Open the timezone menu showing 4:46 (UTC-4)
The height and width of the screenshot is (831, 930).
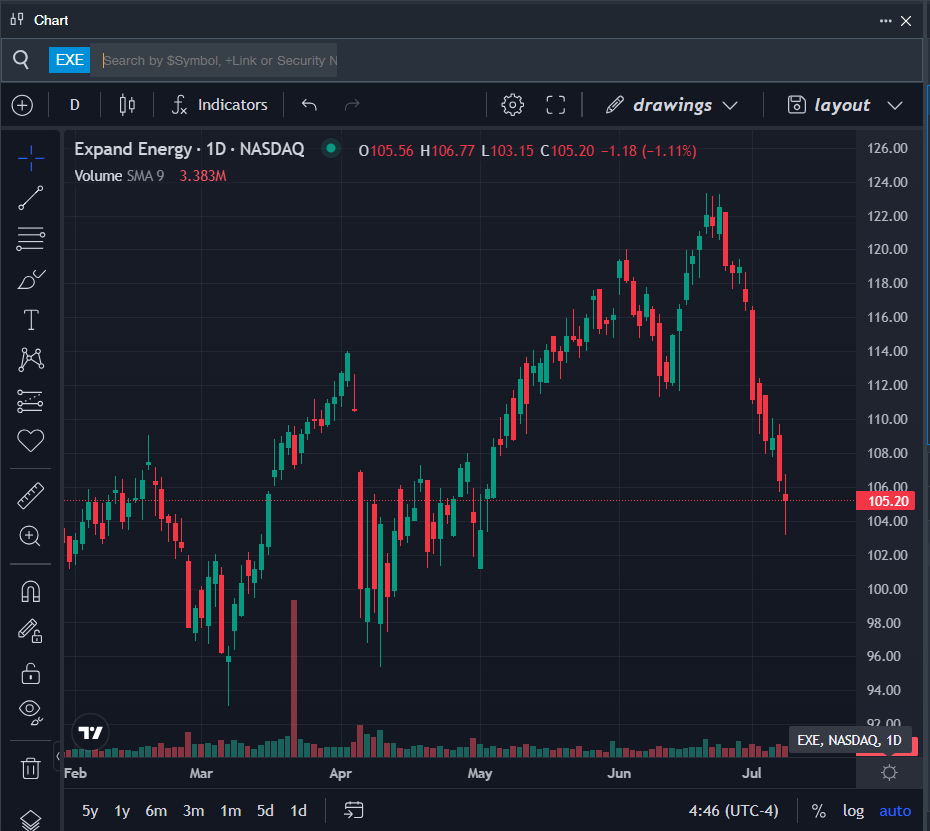pyautogui.click(x=733, y=811)
